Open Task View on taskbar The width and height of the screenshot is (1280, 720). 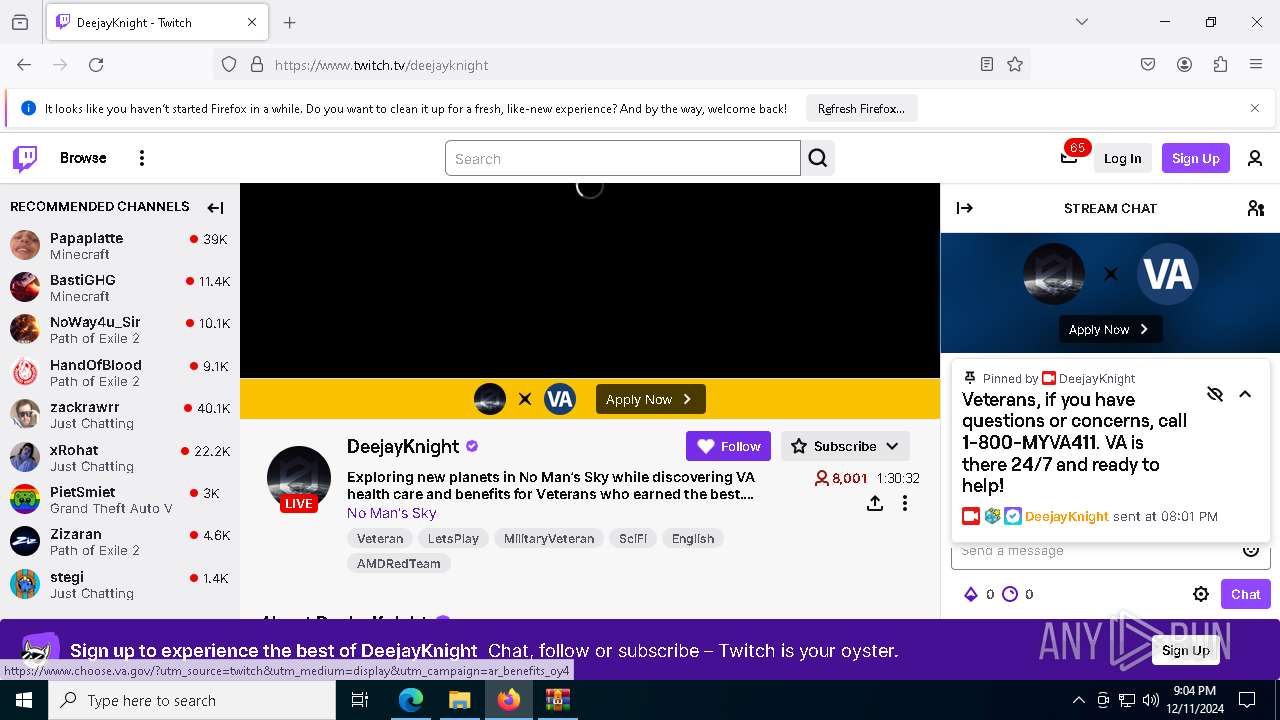[360, 700]
